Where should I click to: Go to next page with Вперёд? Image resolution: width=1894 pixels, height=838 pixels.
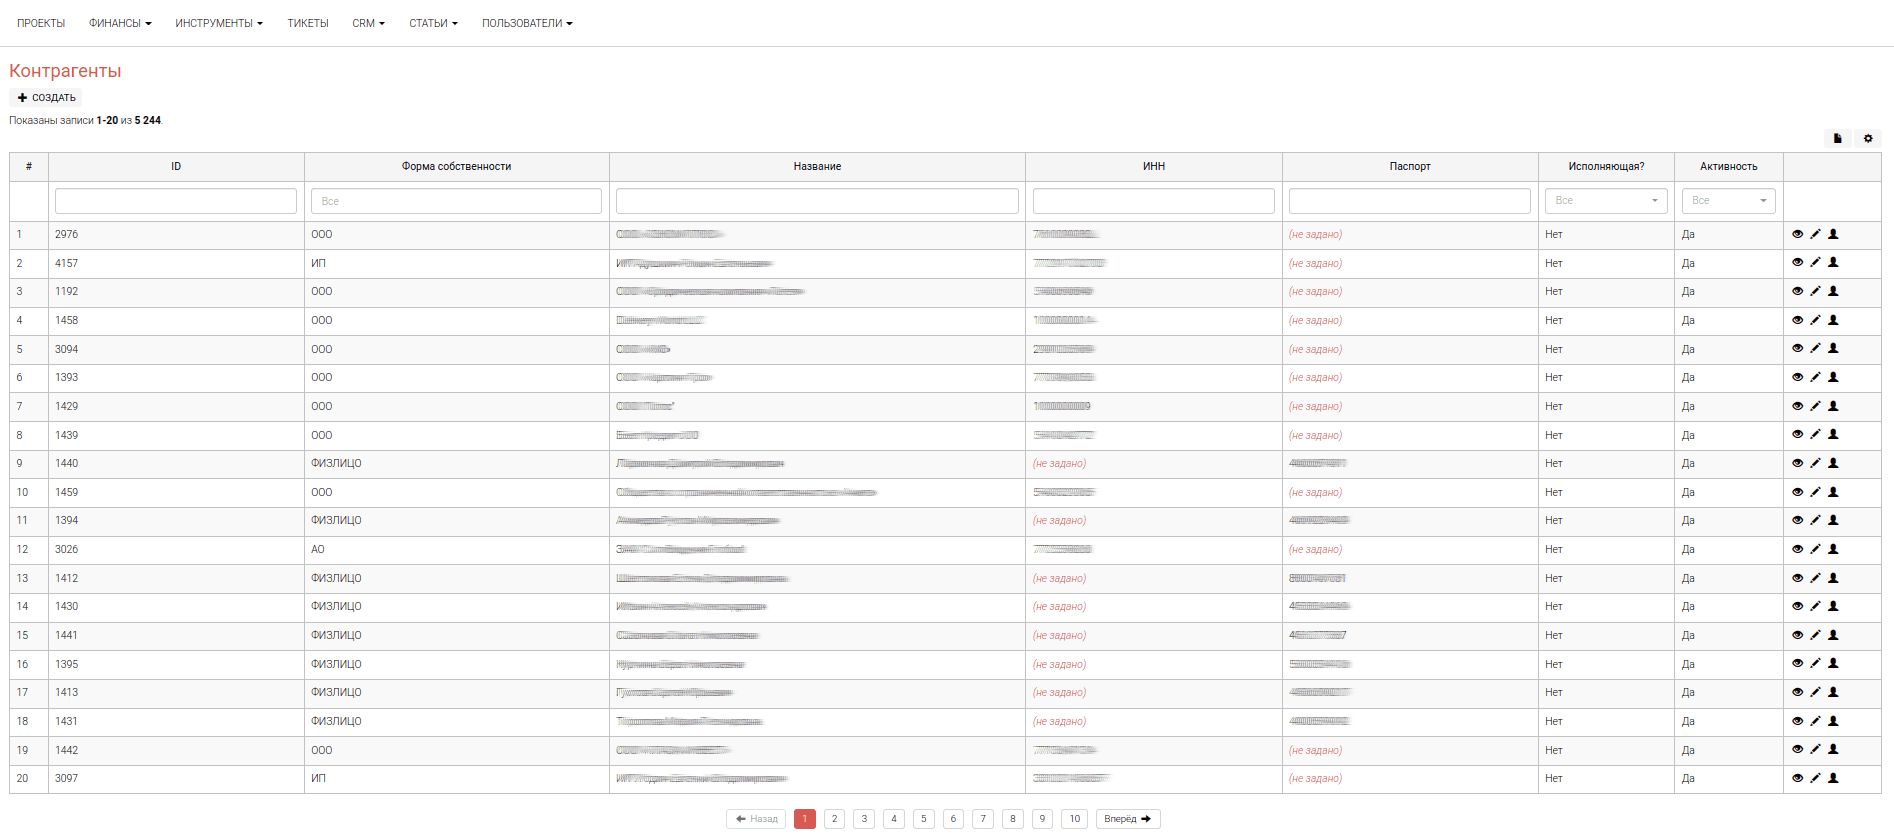click(x=1127, y=819)
